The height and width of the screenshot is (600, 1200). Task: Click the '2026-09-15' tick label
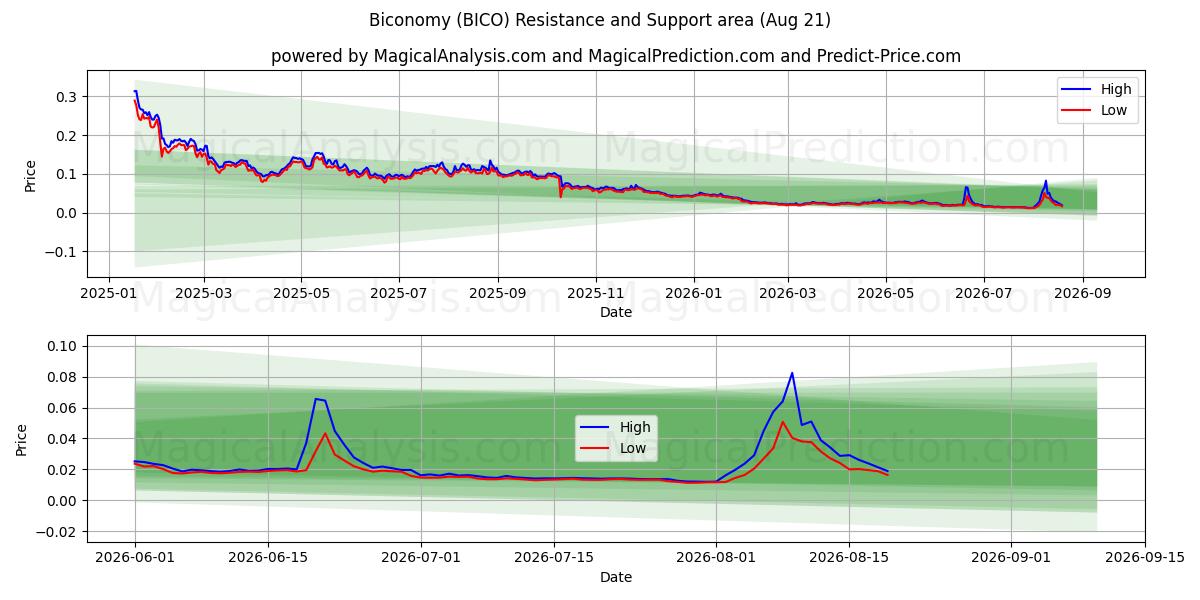point(1144,559)
